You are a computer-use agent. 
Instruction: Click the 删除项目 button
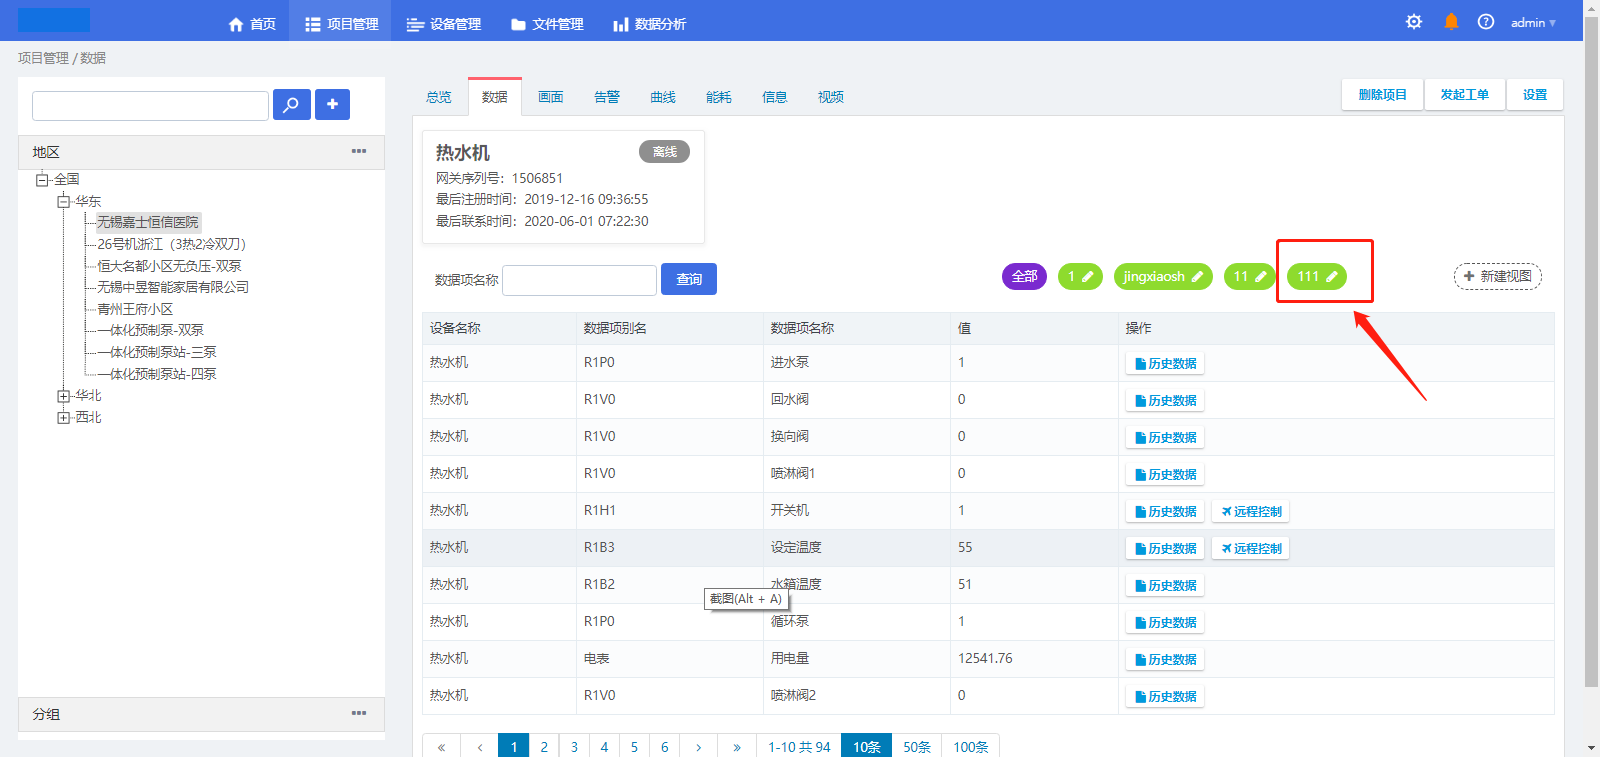click(x=1382, y=95)
